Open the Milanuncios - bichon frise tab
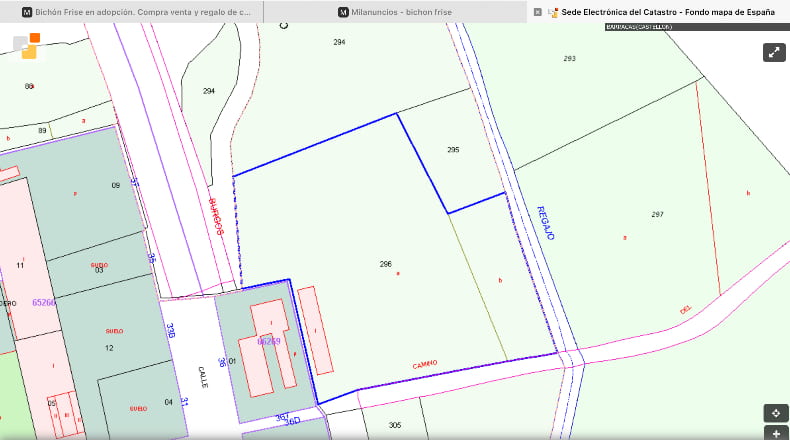The height and width of the screenshot is (440, 790). 395,12
